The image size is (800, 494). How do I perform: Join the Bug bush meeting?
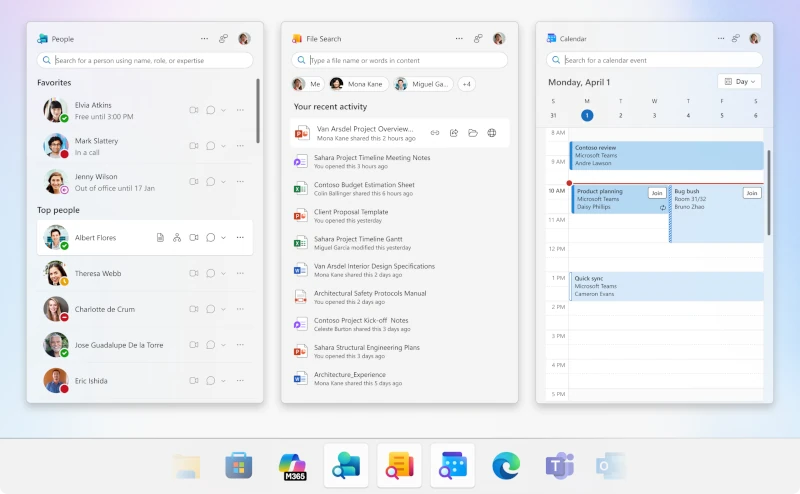pyautogui.click(x=751, y=193)
